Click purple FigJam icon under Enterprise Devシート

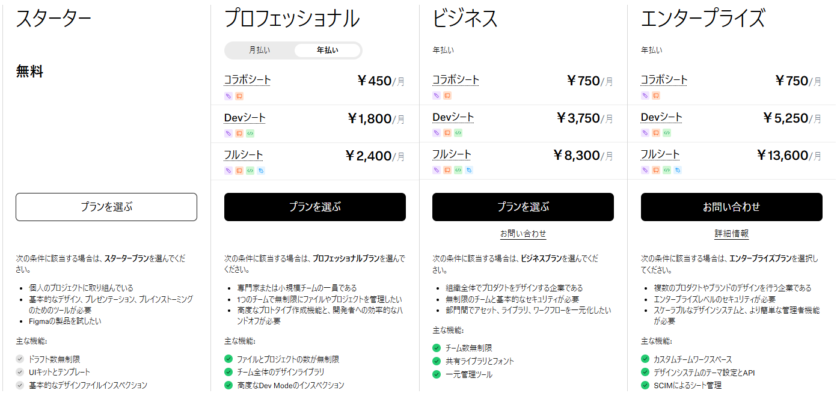click(x=645, y=133)
